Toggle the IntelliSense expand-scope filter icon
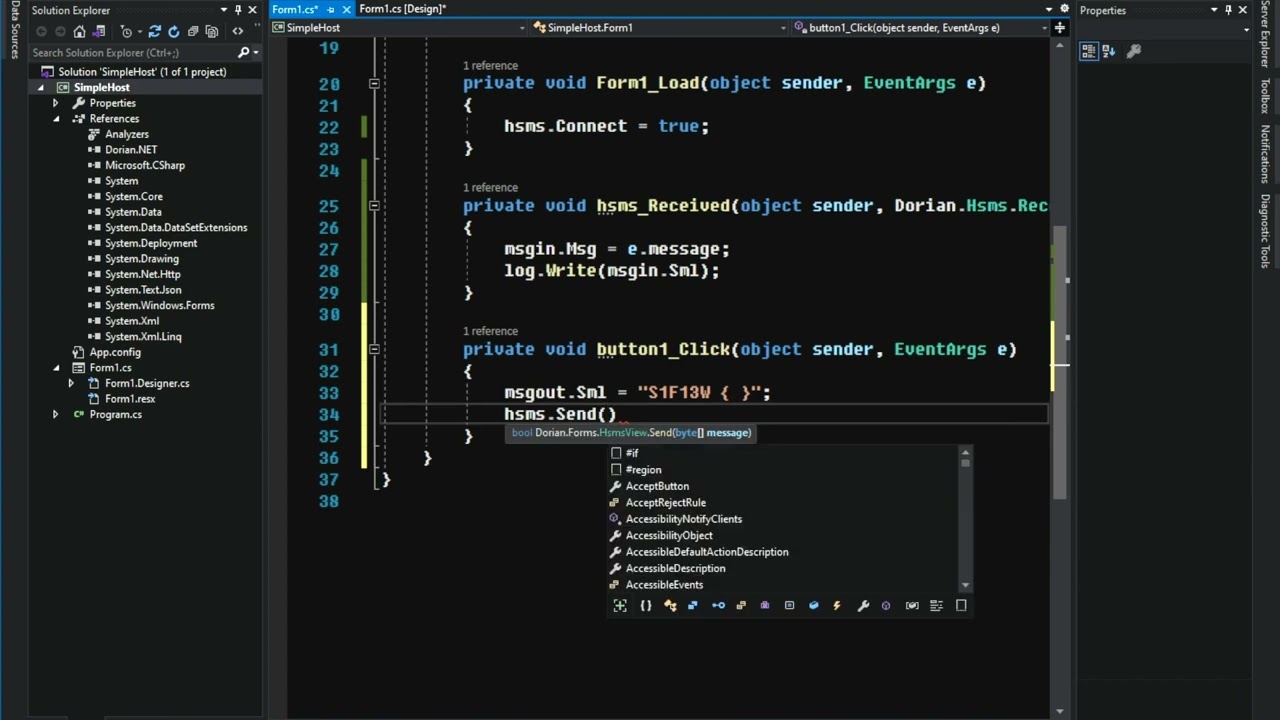 tap(620, 605)
